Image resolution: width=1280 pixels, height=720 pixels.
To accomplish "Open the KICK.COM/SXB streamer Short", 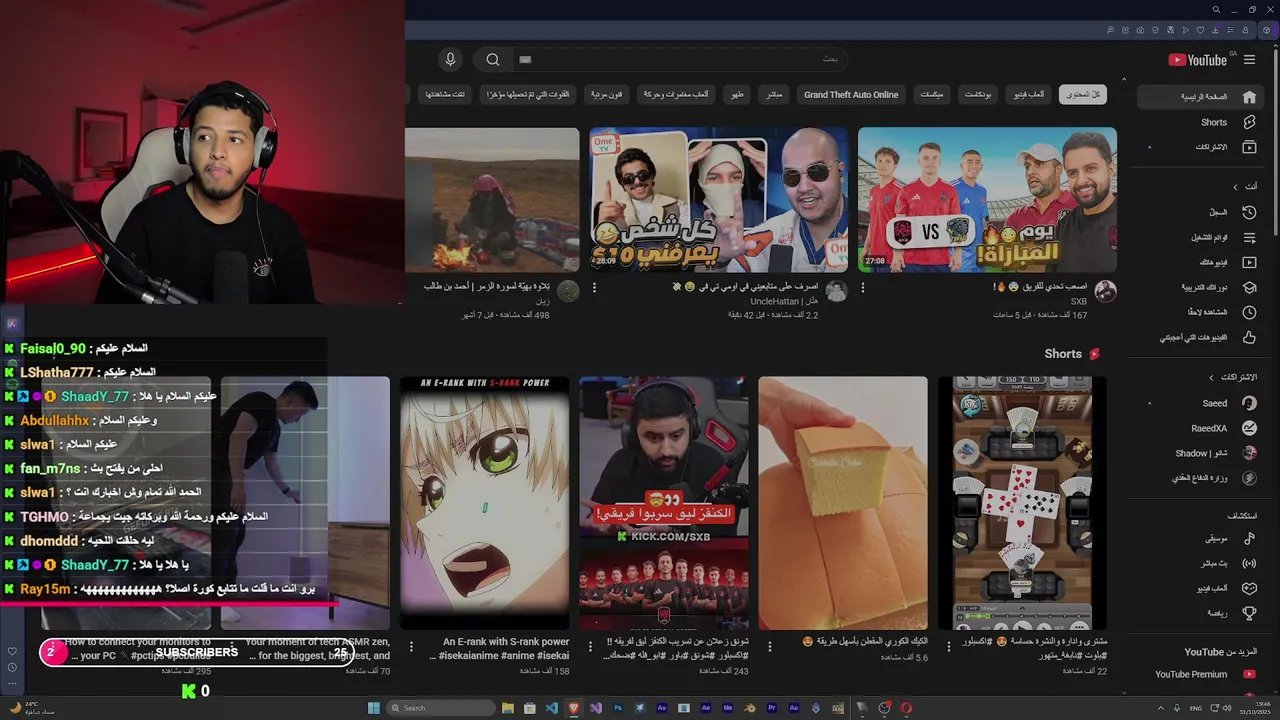I will [x=664, y=503].
